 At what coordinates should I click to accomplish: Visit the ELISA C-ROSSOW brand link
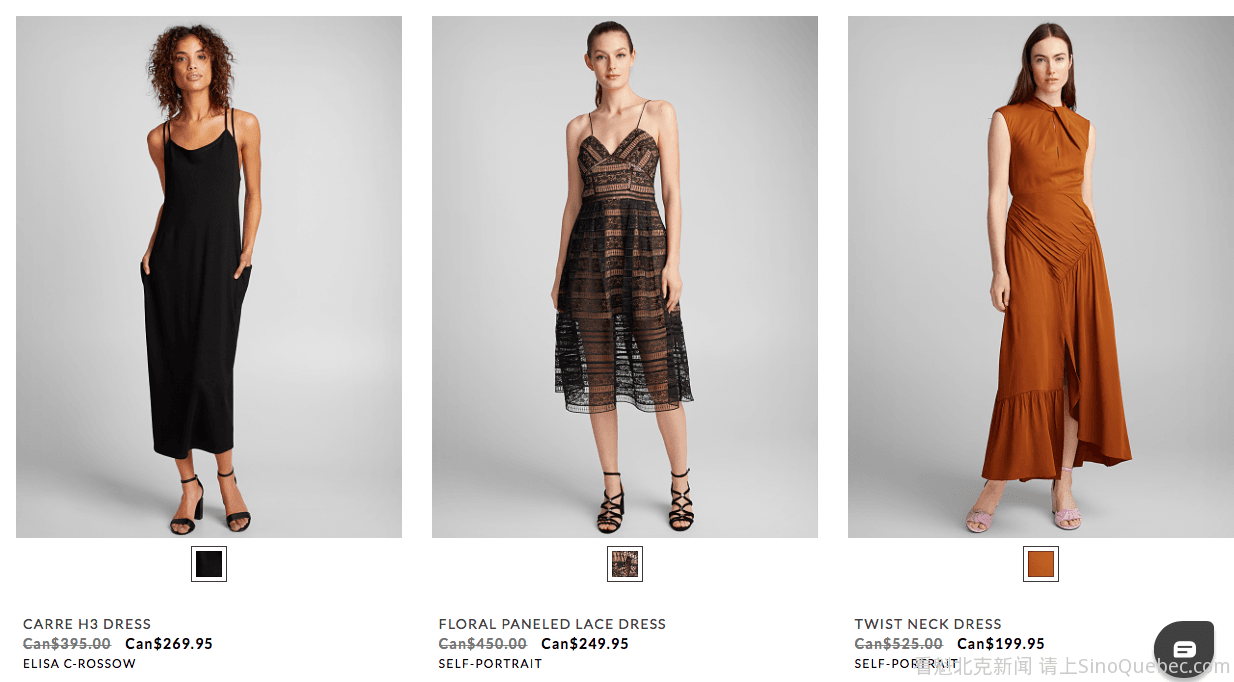[x=79, y=664]
